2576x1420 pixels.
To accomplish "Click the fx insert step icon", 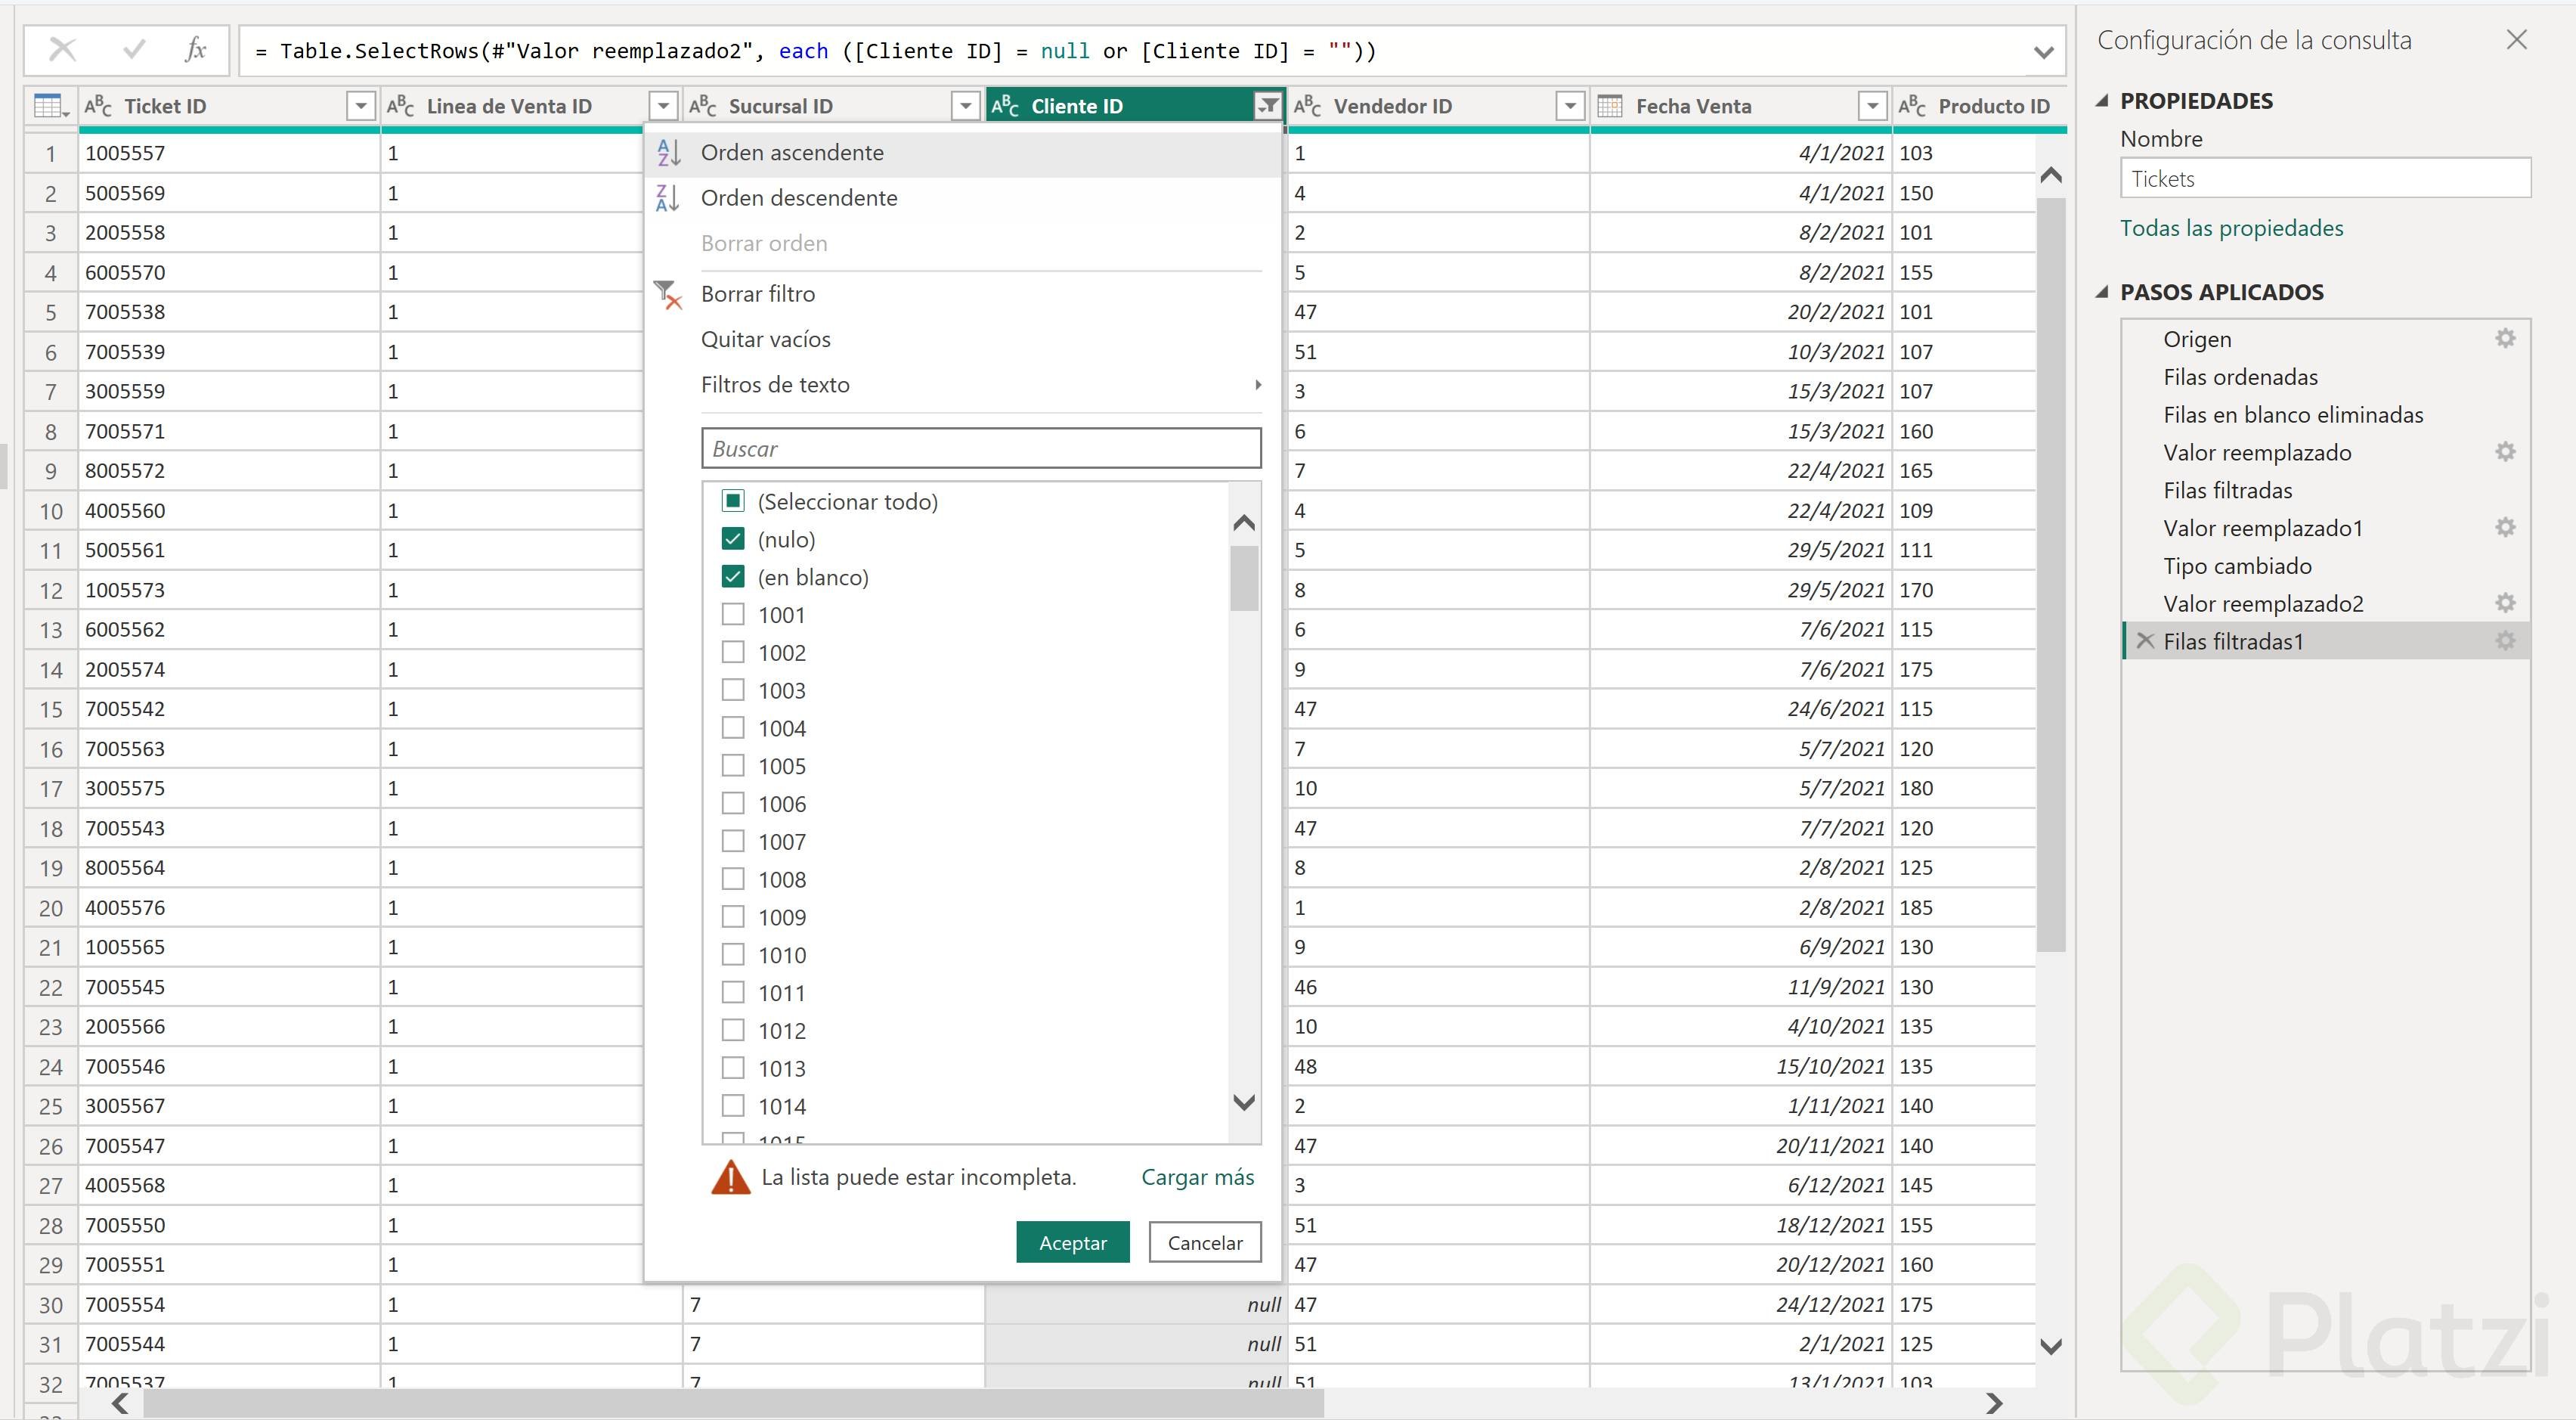I will 196,50.
